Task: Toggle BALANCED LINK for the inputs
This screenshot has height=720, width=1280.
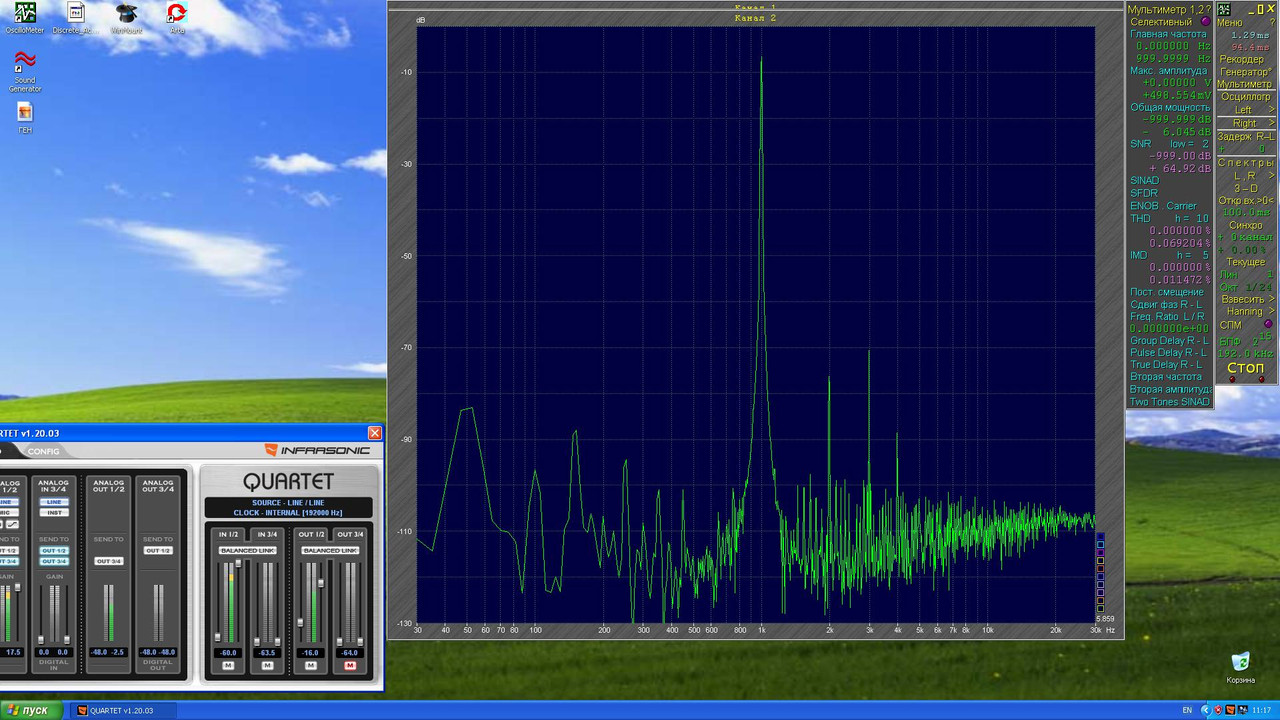Action: tap(248, 551)
